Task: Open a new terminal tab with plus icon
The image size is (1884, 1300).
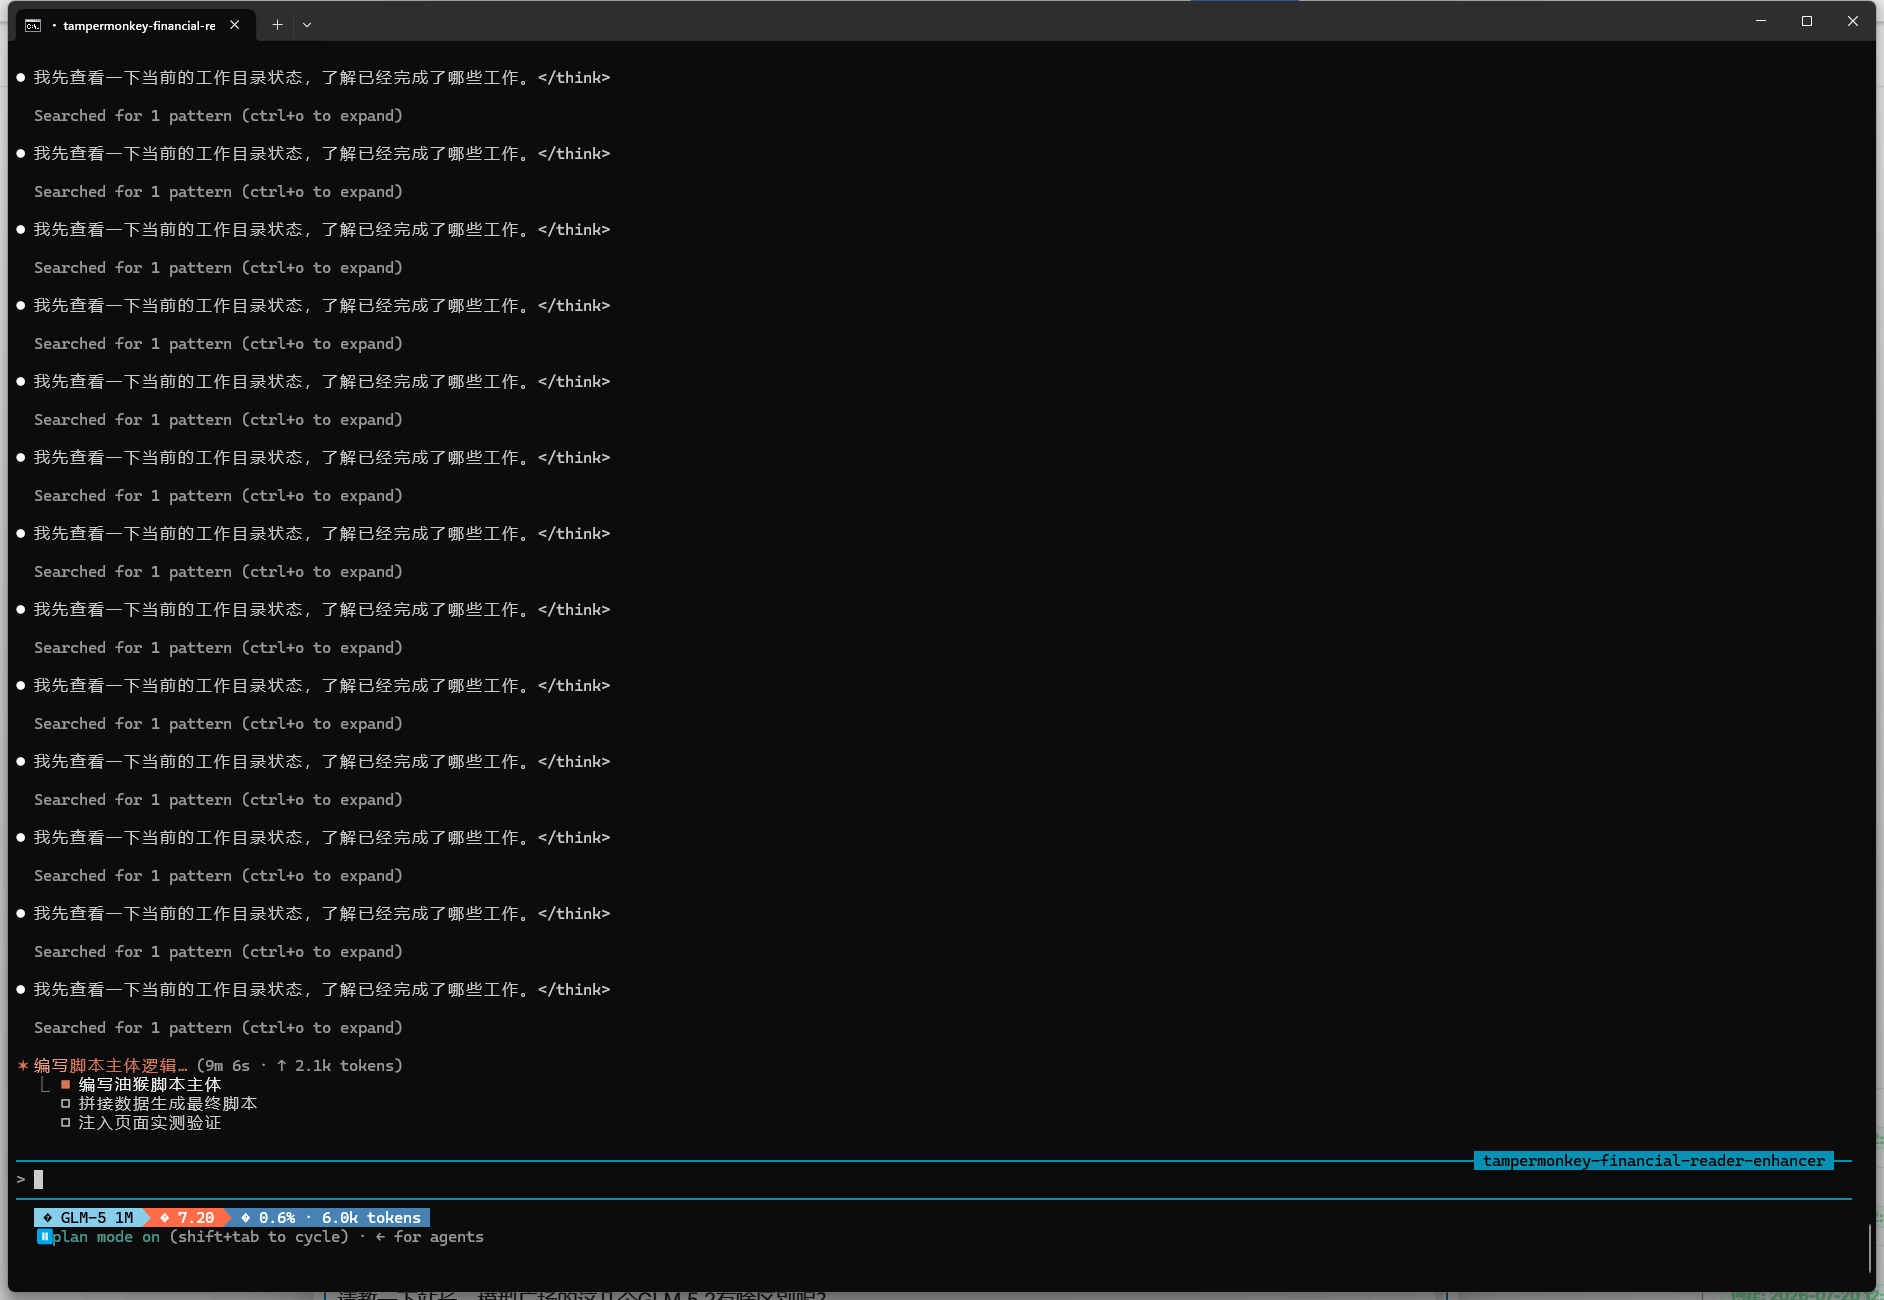Action: [x=277, y=25]
